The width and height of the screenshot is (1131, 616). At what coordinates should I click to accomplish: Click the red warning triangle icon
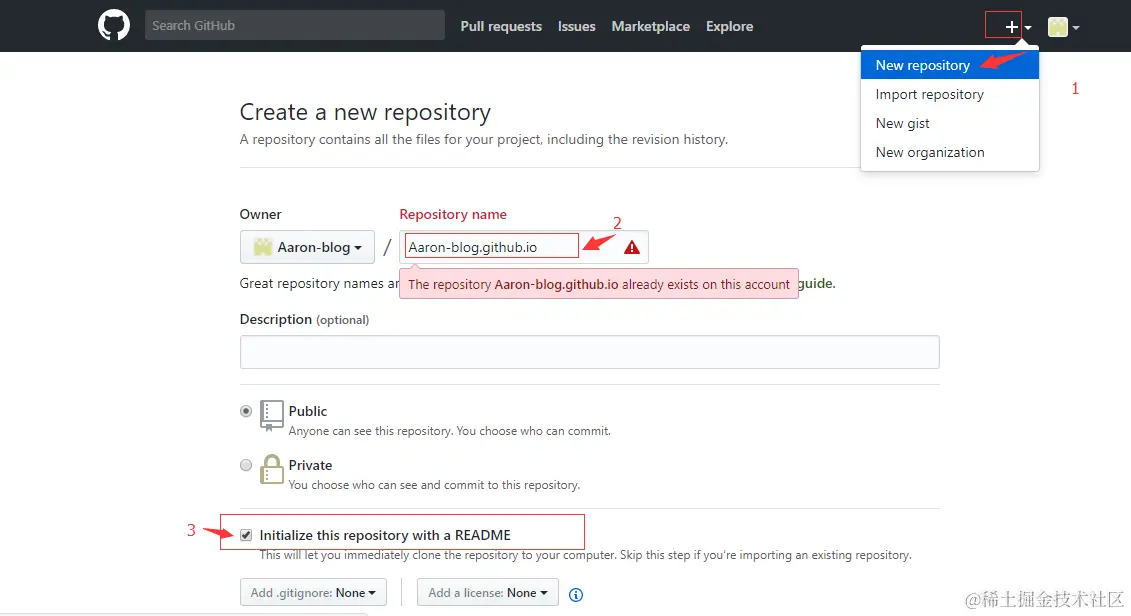pos(632,247)
